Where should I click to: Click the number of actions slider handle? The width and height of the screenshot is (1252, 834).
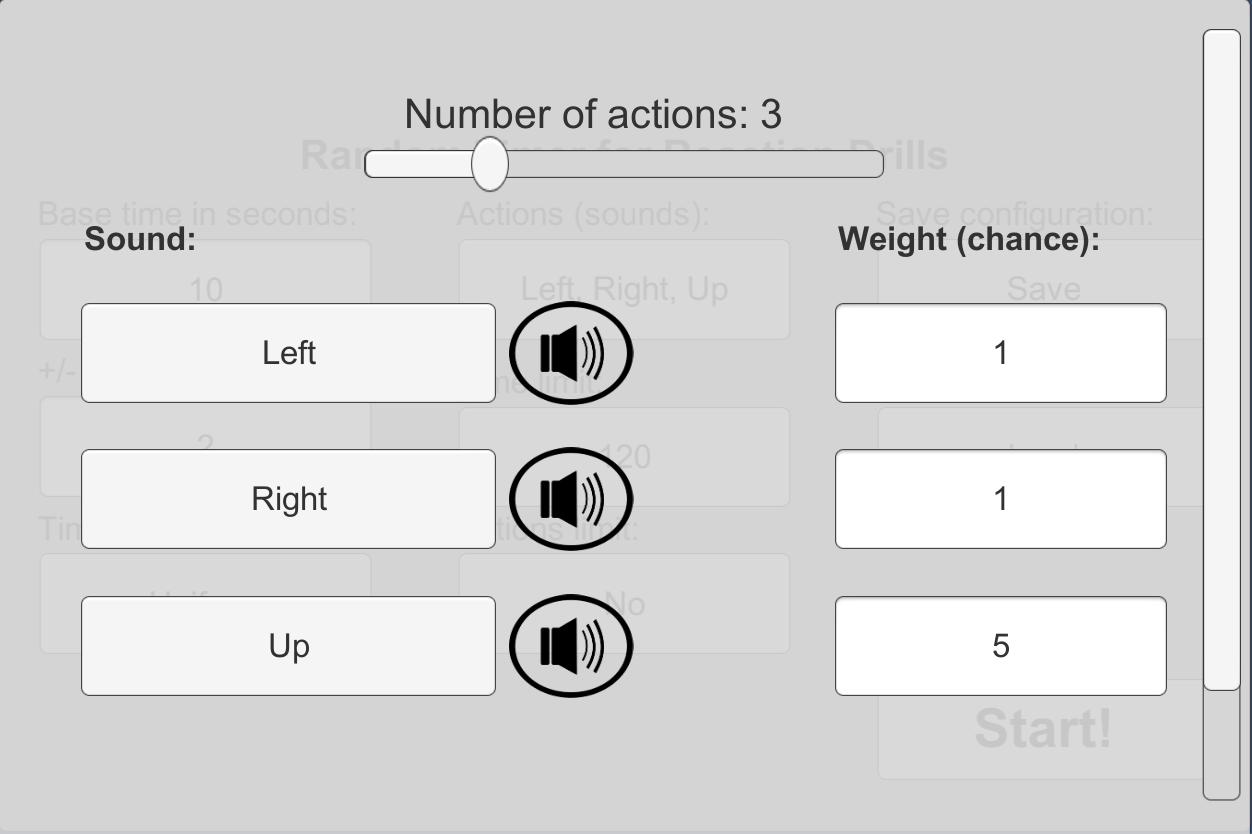[489, 164]
